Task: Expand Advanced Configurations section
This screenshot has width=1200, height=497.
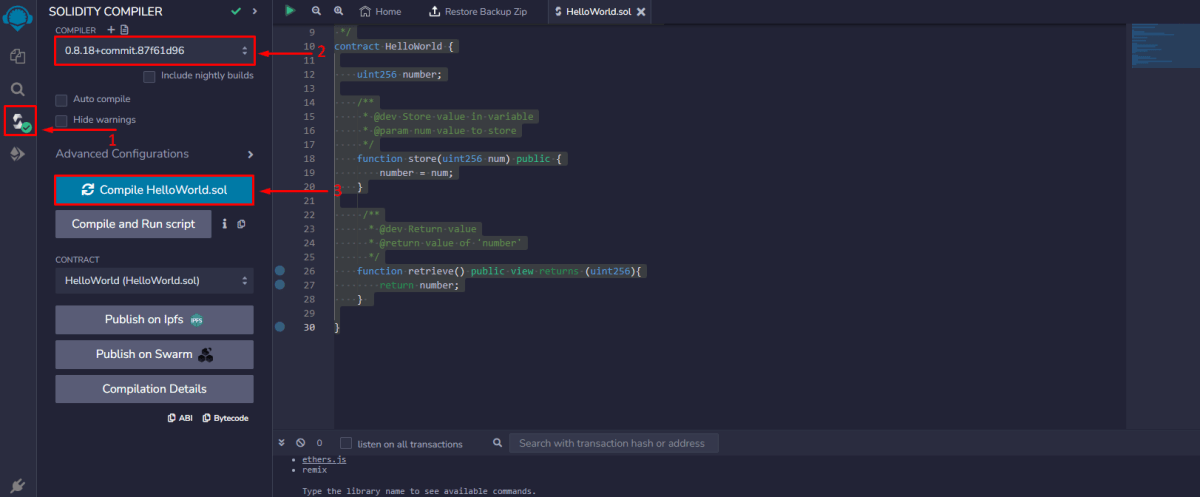Action: 155,154
